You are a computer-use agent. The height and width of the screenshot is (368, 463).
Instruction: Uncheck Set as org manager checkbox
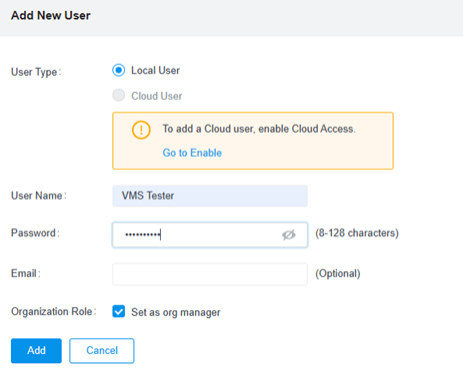pos(119,312)
